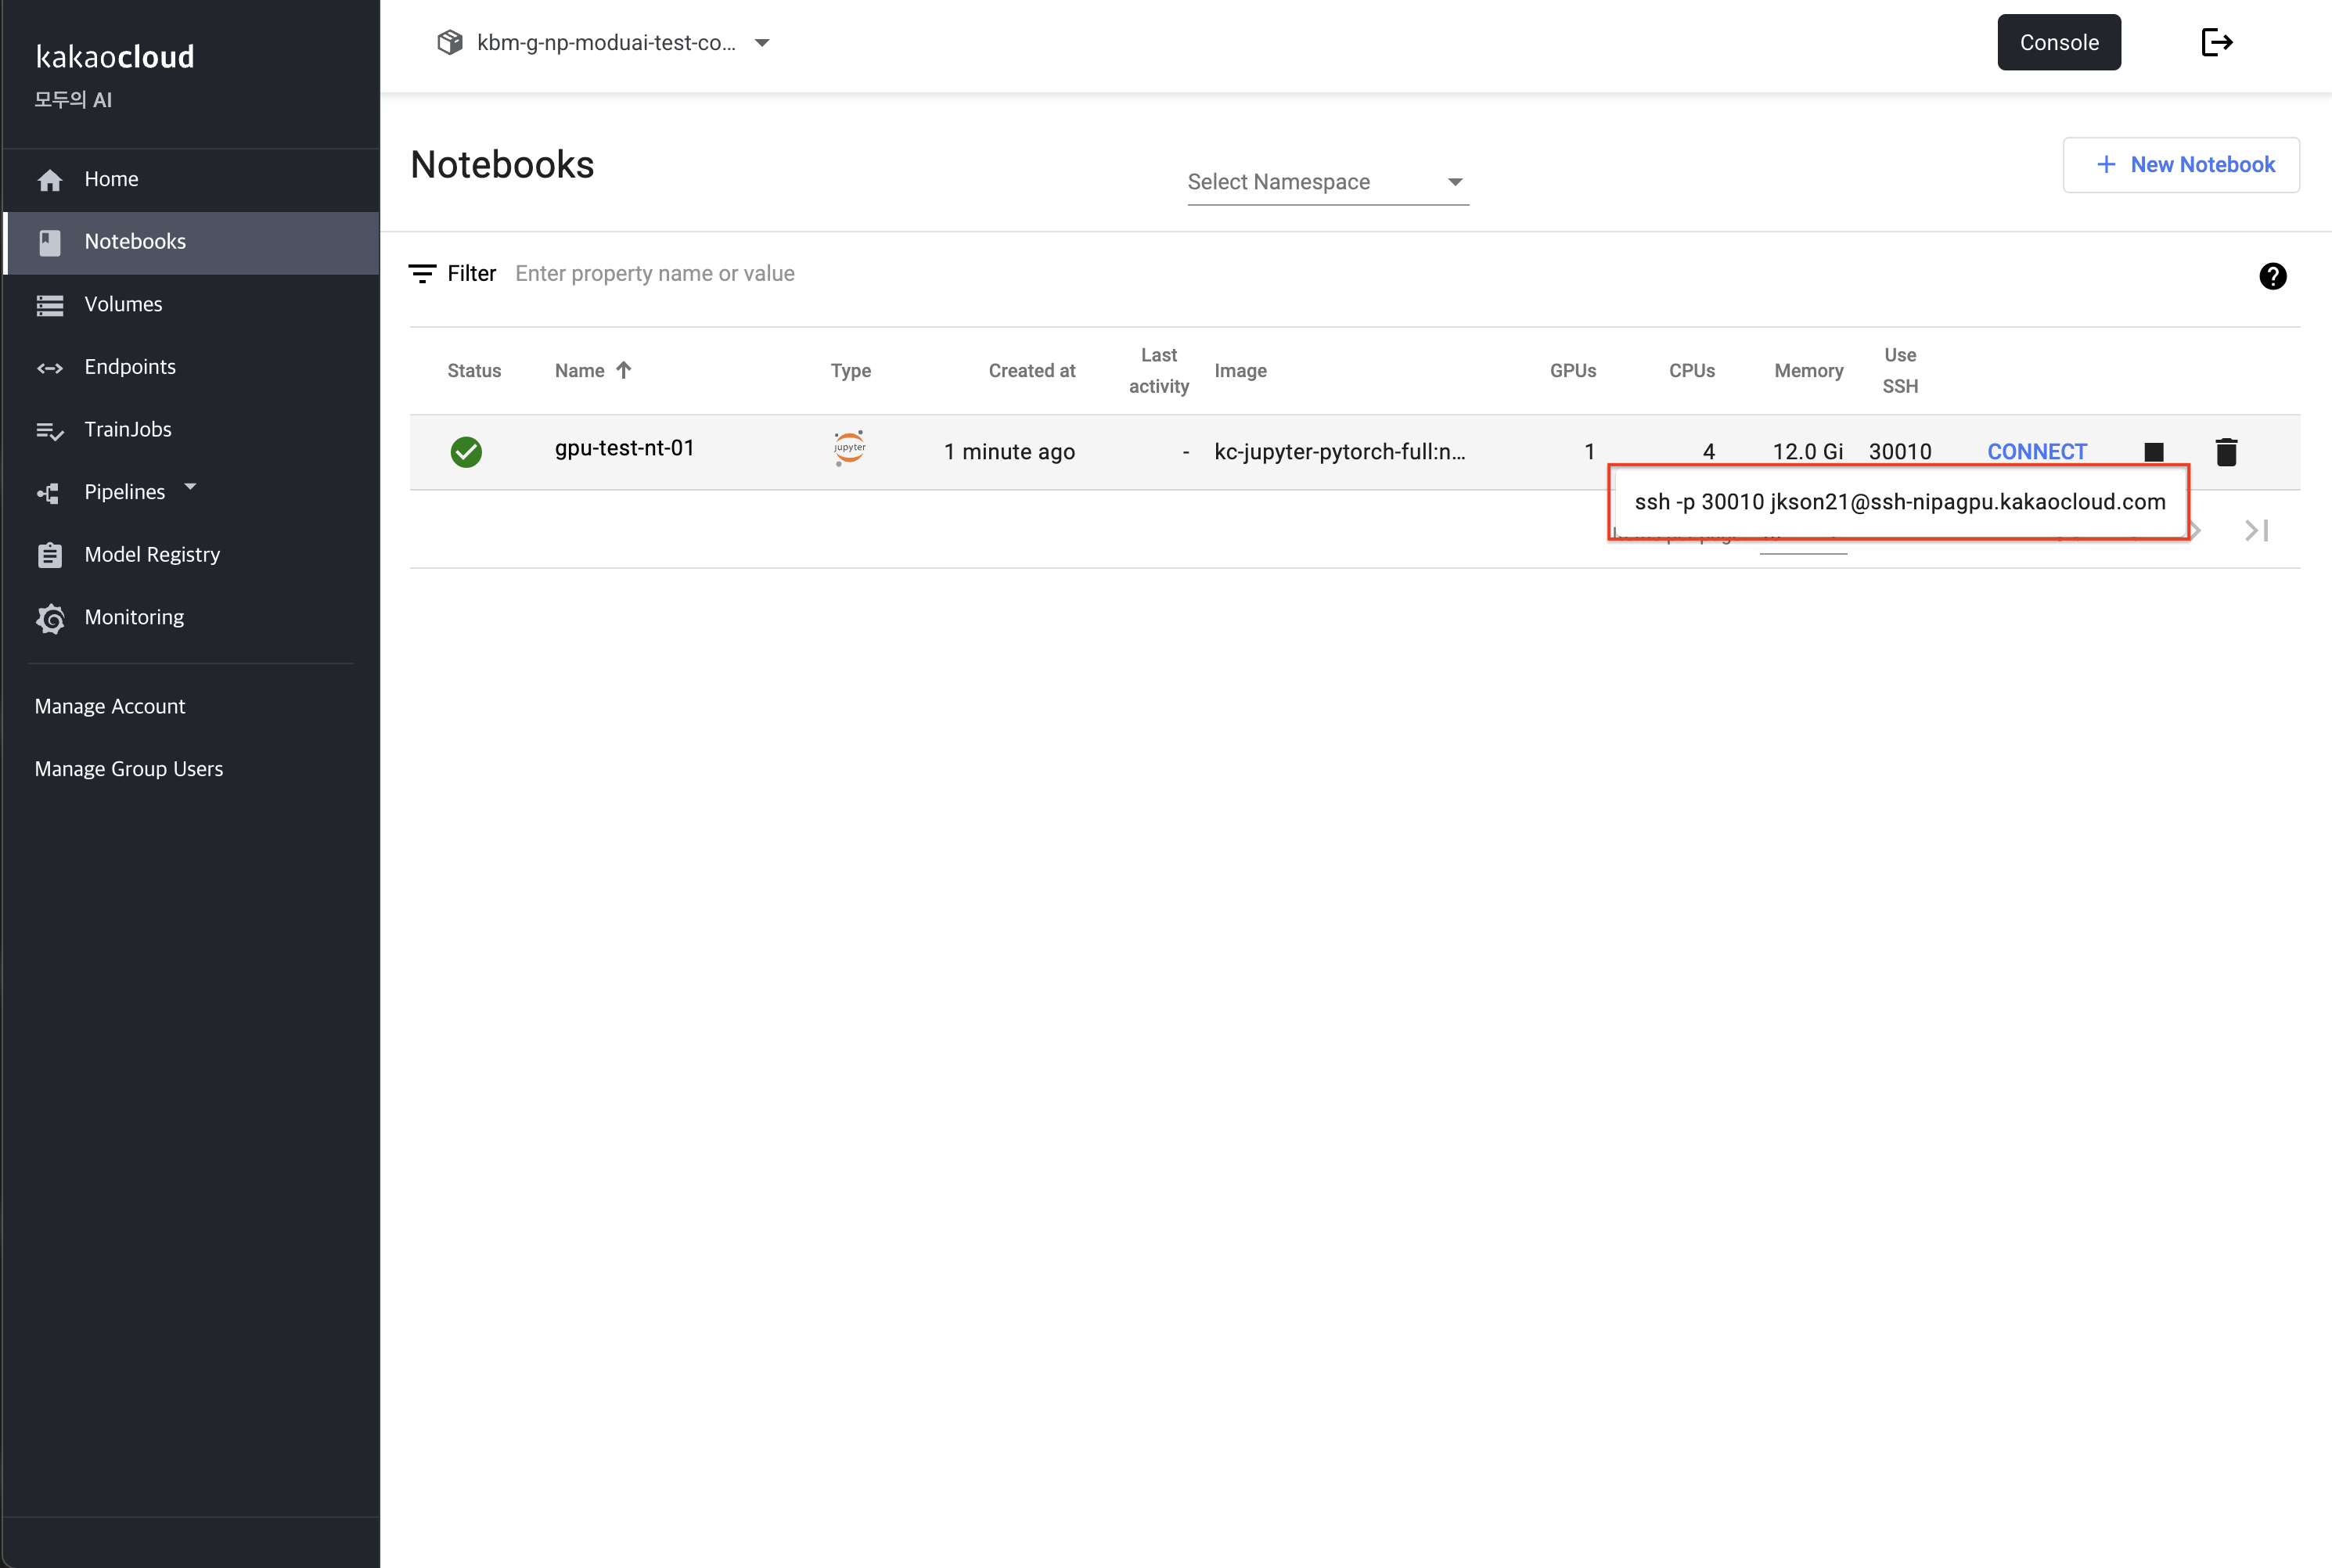
Task: Click the Pipelines node icon
Action: click(49, 493)
